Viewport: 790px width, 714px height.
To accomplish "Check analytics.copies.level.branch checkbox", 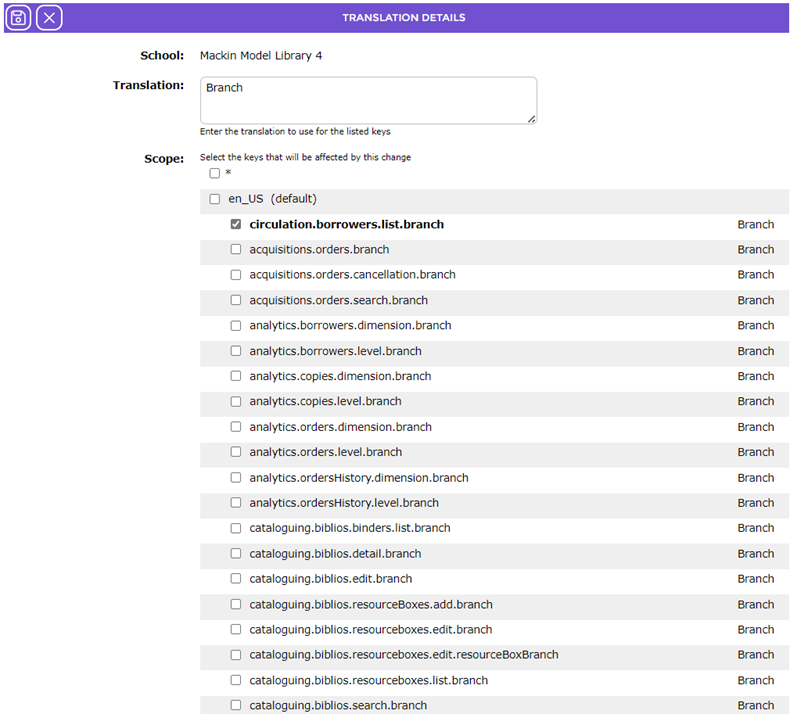I will (236, 402).
